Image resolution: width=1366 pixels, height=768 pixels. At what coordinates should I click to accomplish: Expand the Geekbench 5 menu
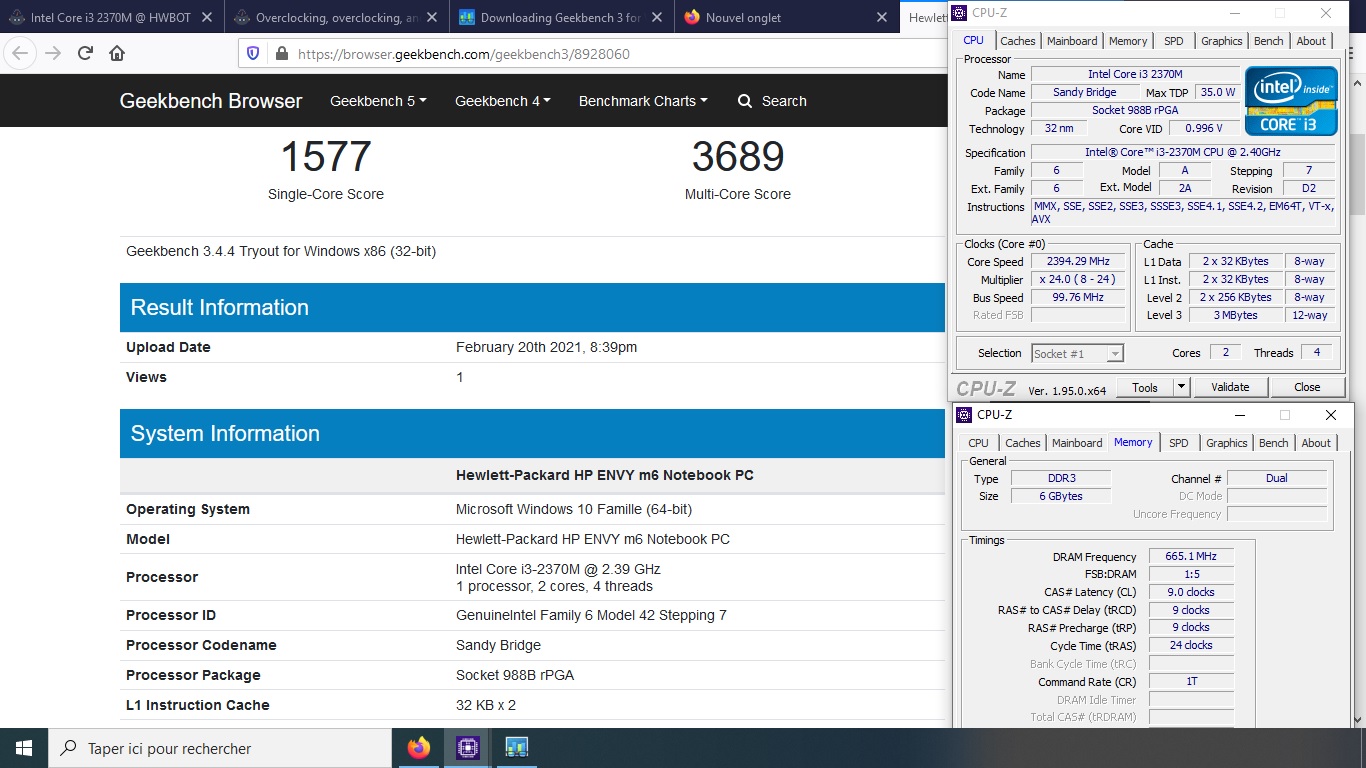coord(378,101)
